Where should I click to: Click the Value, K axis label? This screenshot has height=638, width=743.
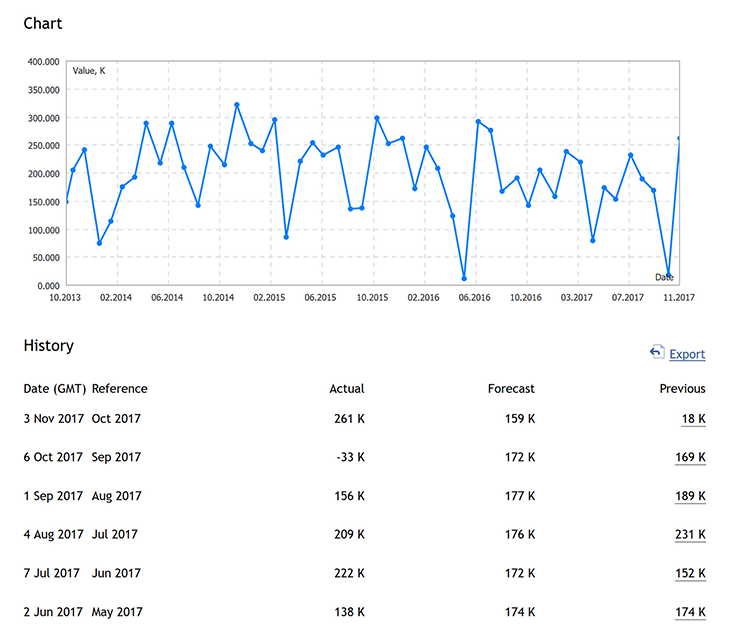(x=89, y=71)
